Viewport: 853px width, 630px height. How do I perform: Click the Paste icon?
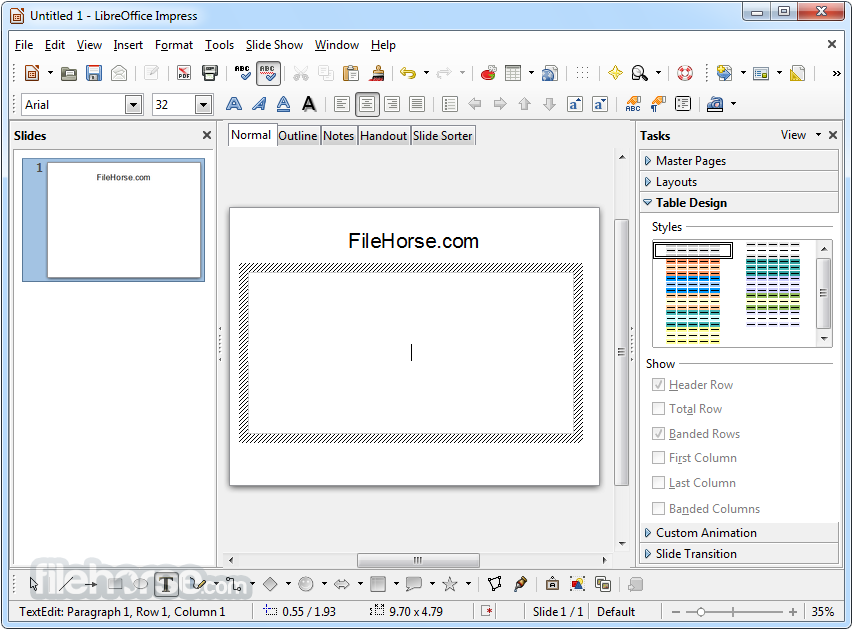pos(351,73)
